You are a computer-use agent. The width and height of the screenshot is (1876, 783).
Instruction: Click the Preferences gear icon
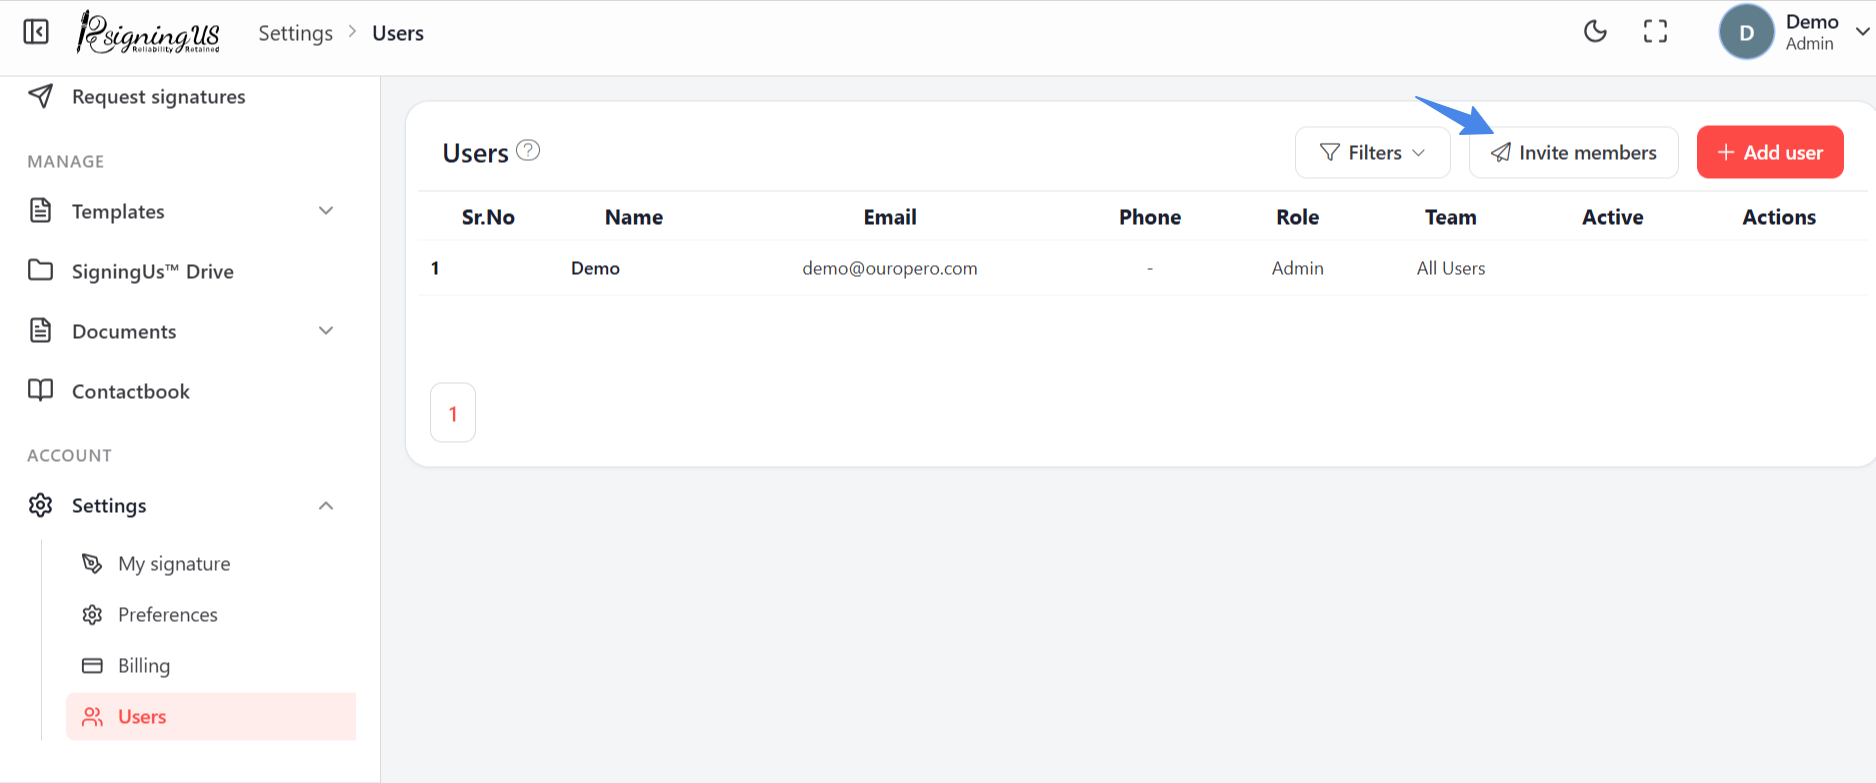point(92,614)
